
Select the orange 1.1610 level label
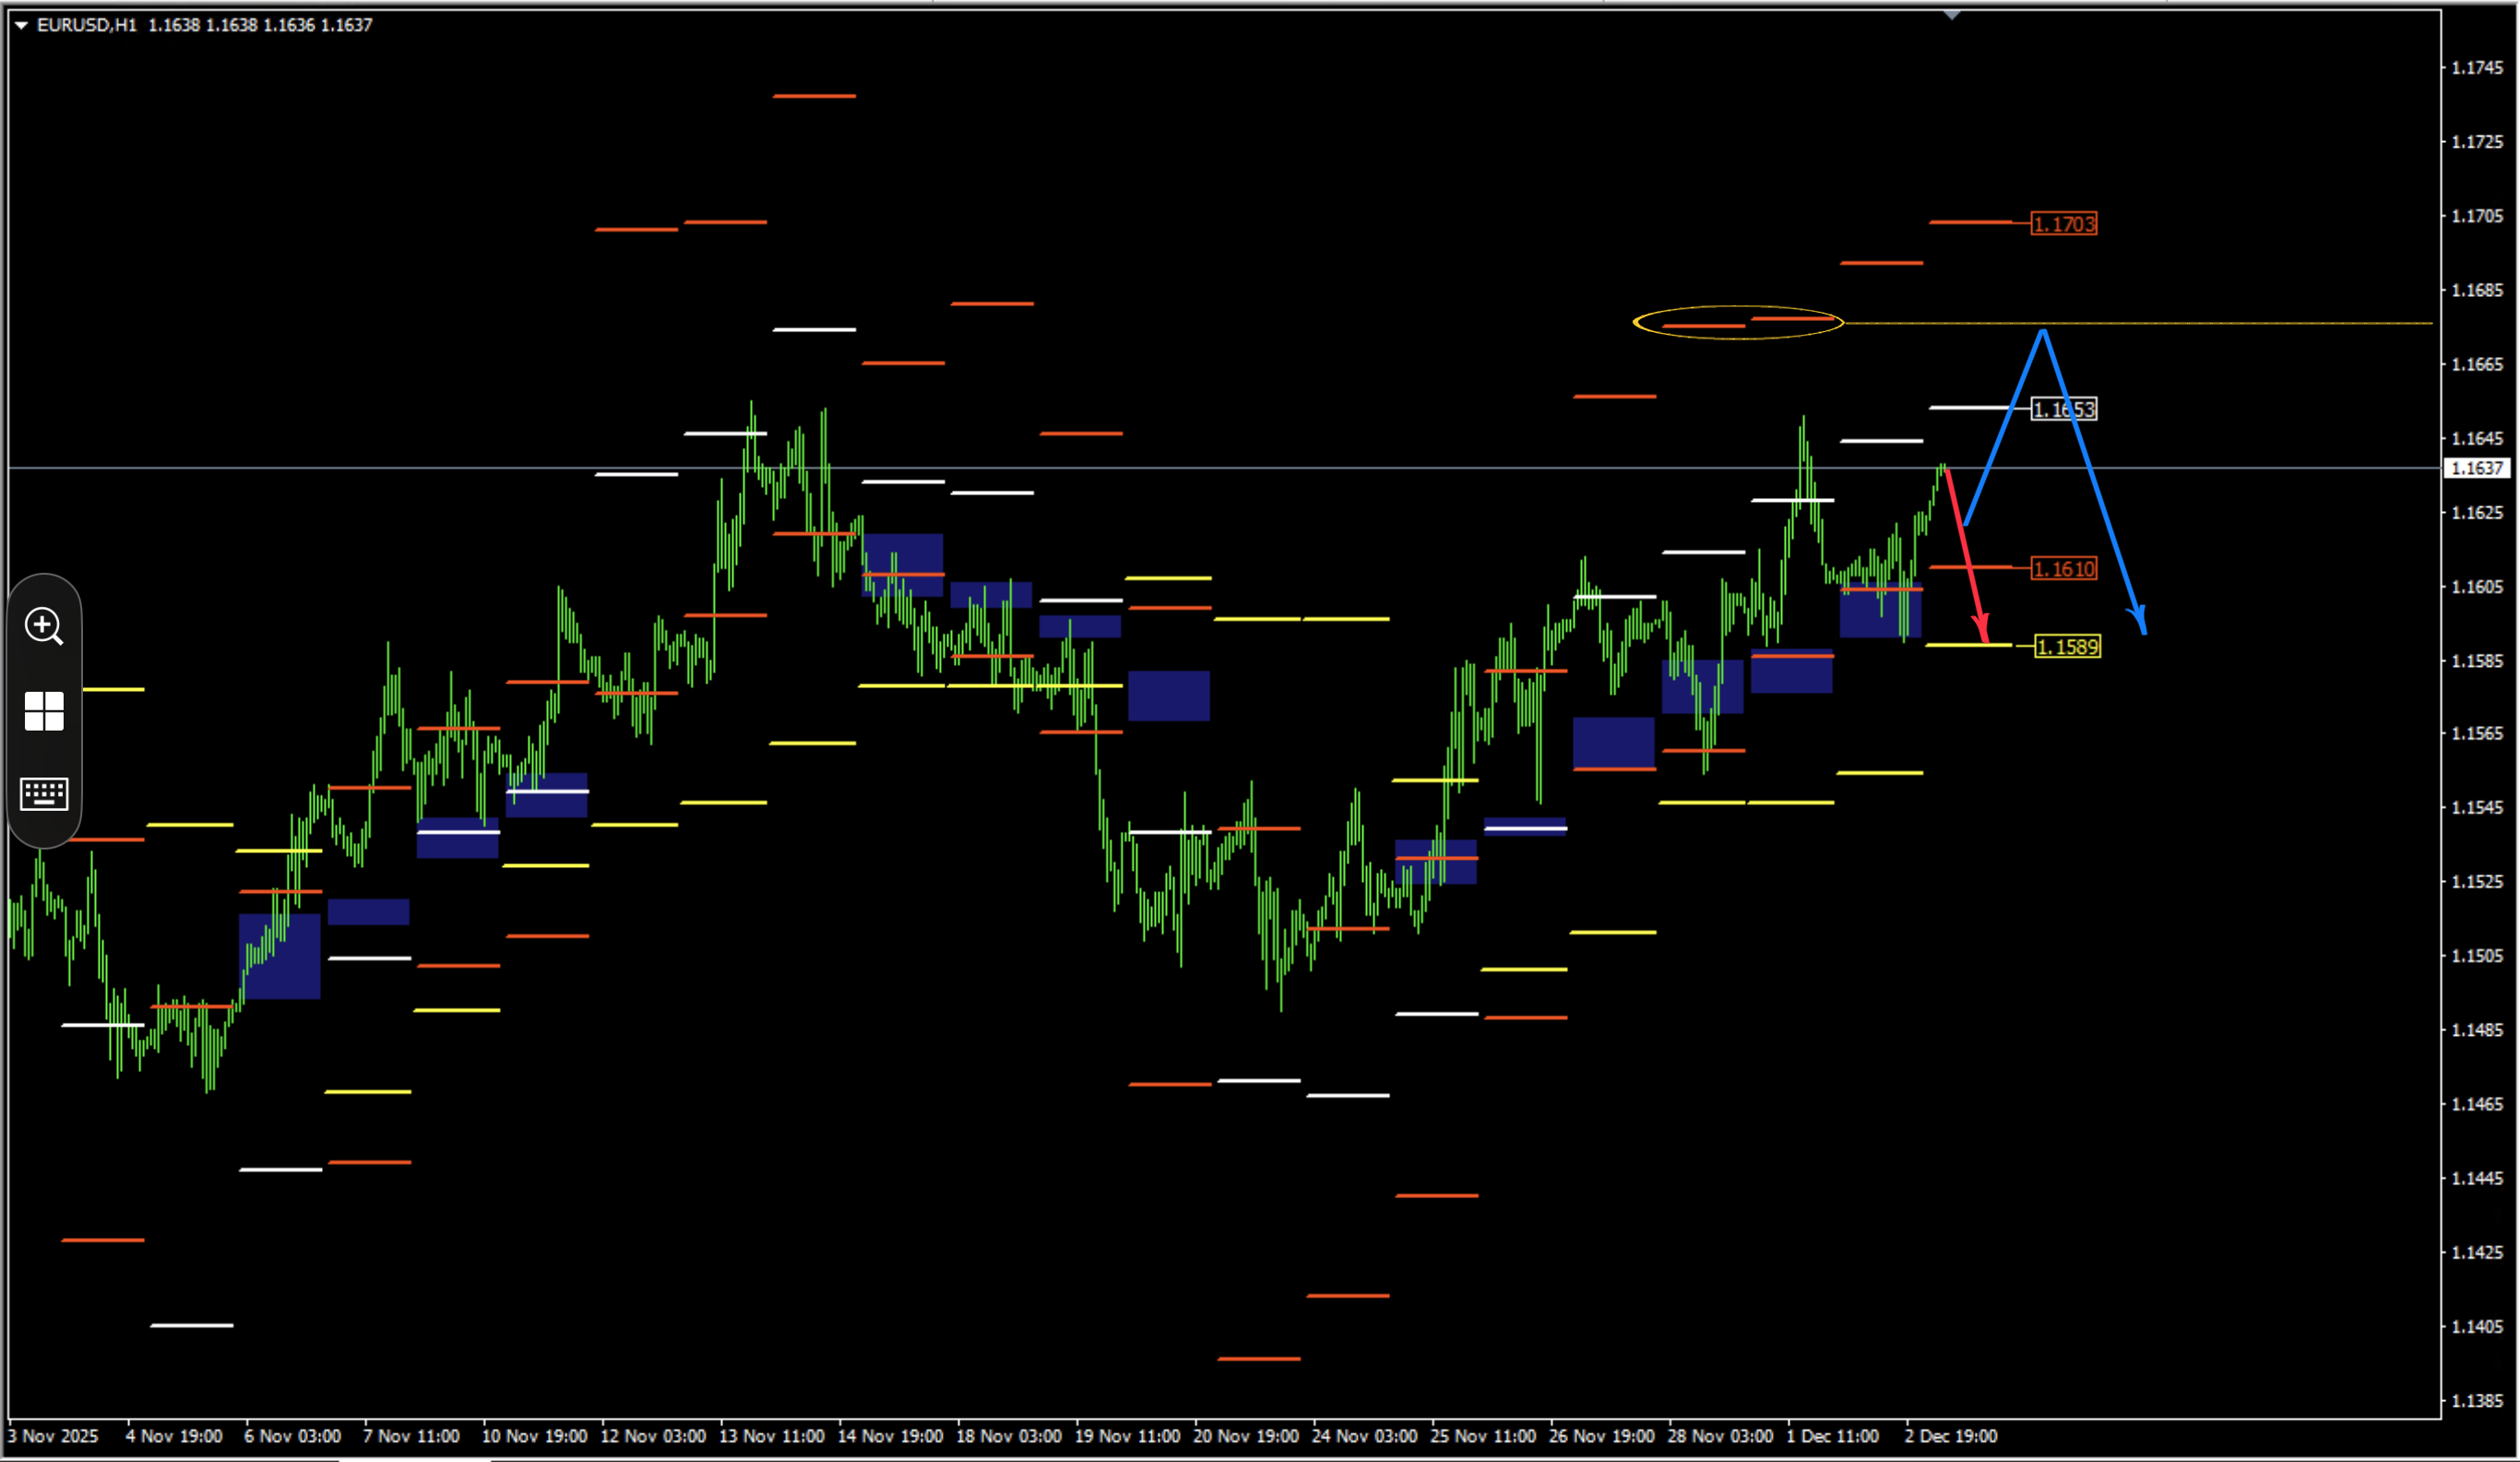(x=2064, y=569)
